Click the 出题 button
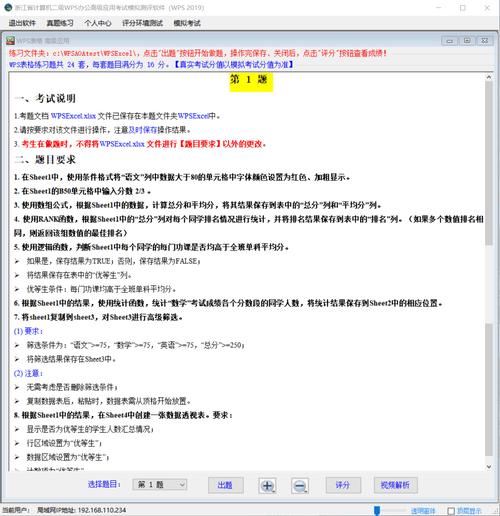The image size is (500, 516). coord(226,485)
